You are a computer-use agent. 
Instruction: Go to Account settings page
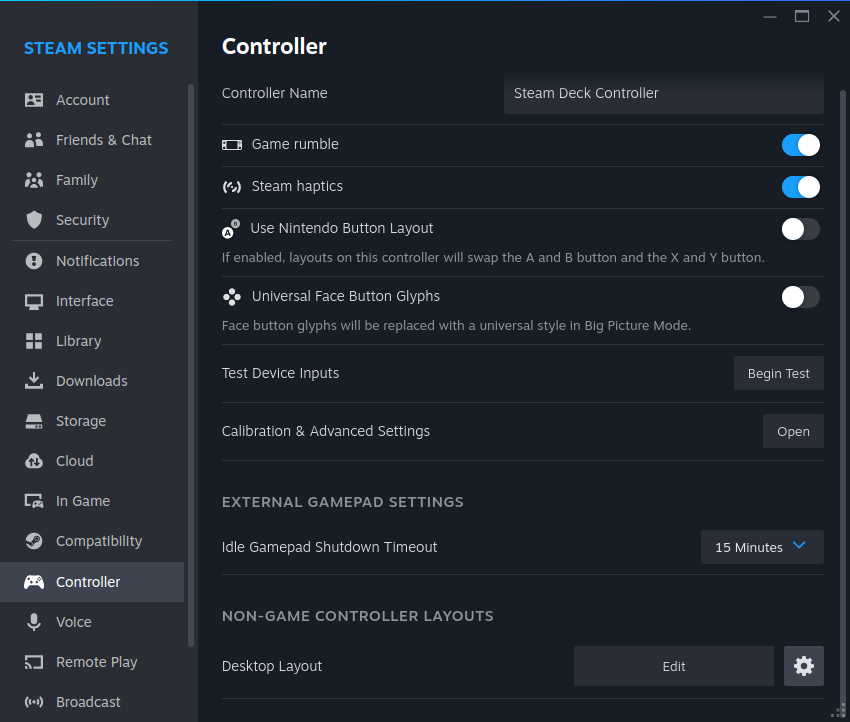pos(92,100)
